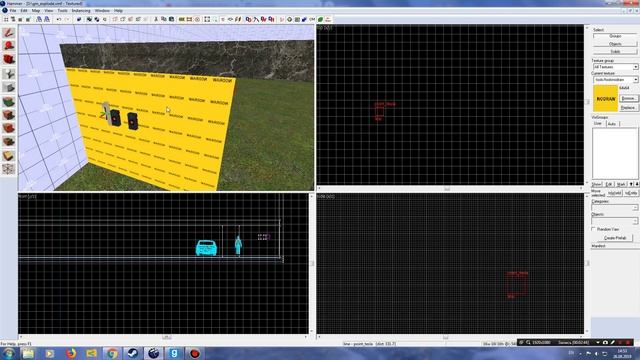This screenshot has width=640, height=360.
Task: Open the Categories dropdown
Action: point(614,208)
